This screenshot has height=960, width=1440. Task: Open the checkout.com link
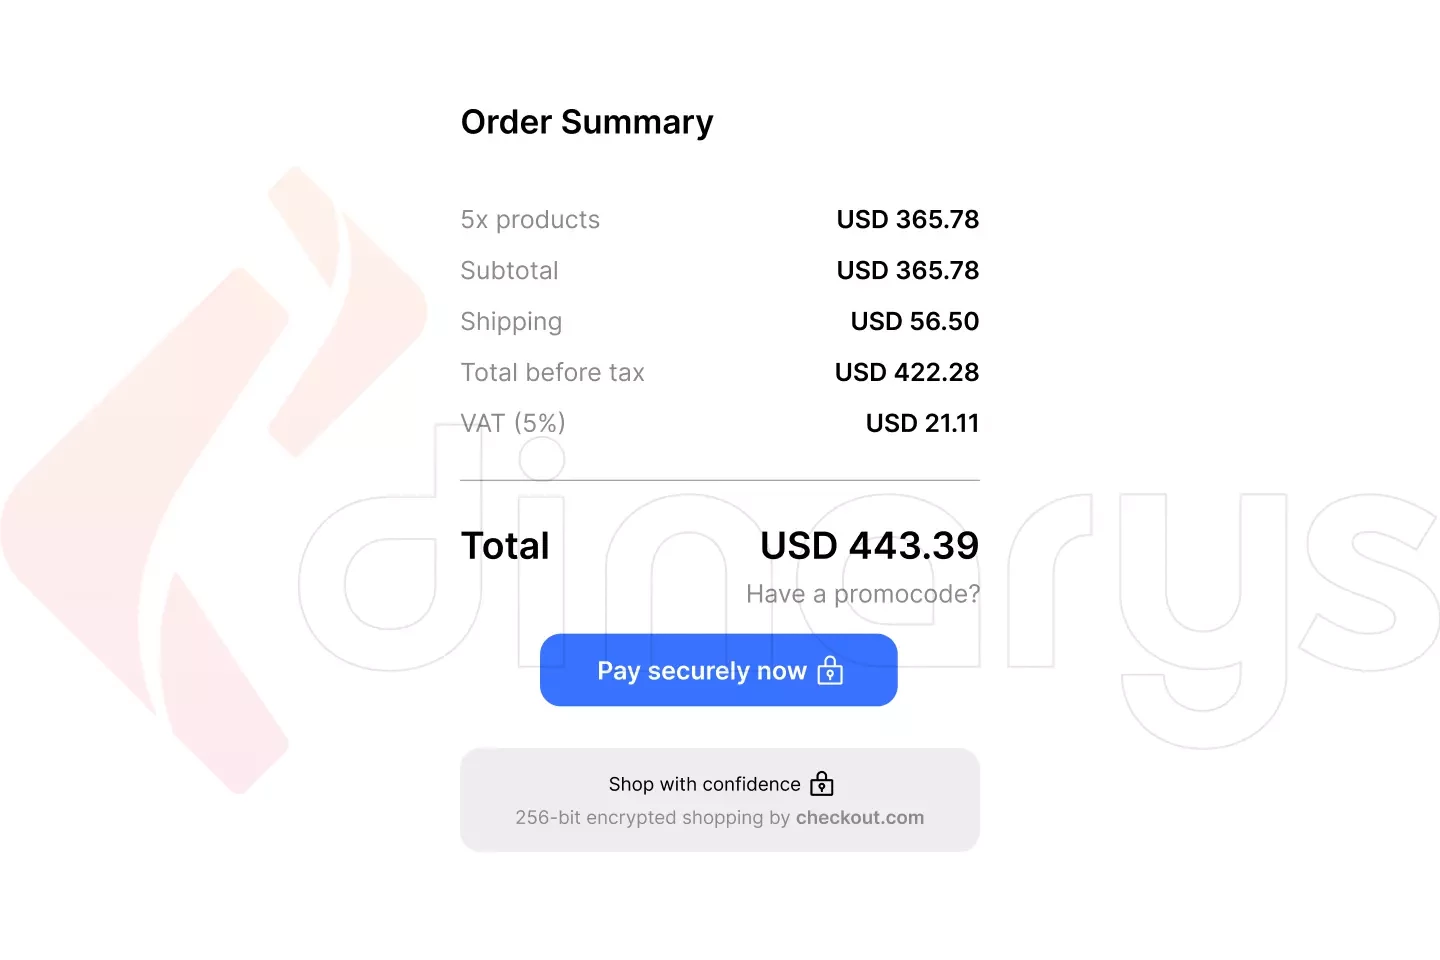(x=860, y=817)
